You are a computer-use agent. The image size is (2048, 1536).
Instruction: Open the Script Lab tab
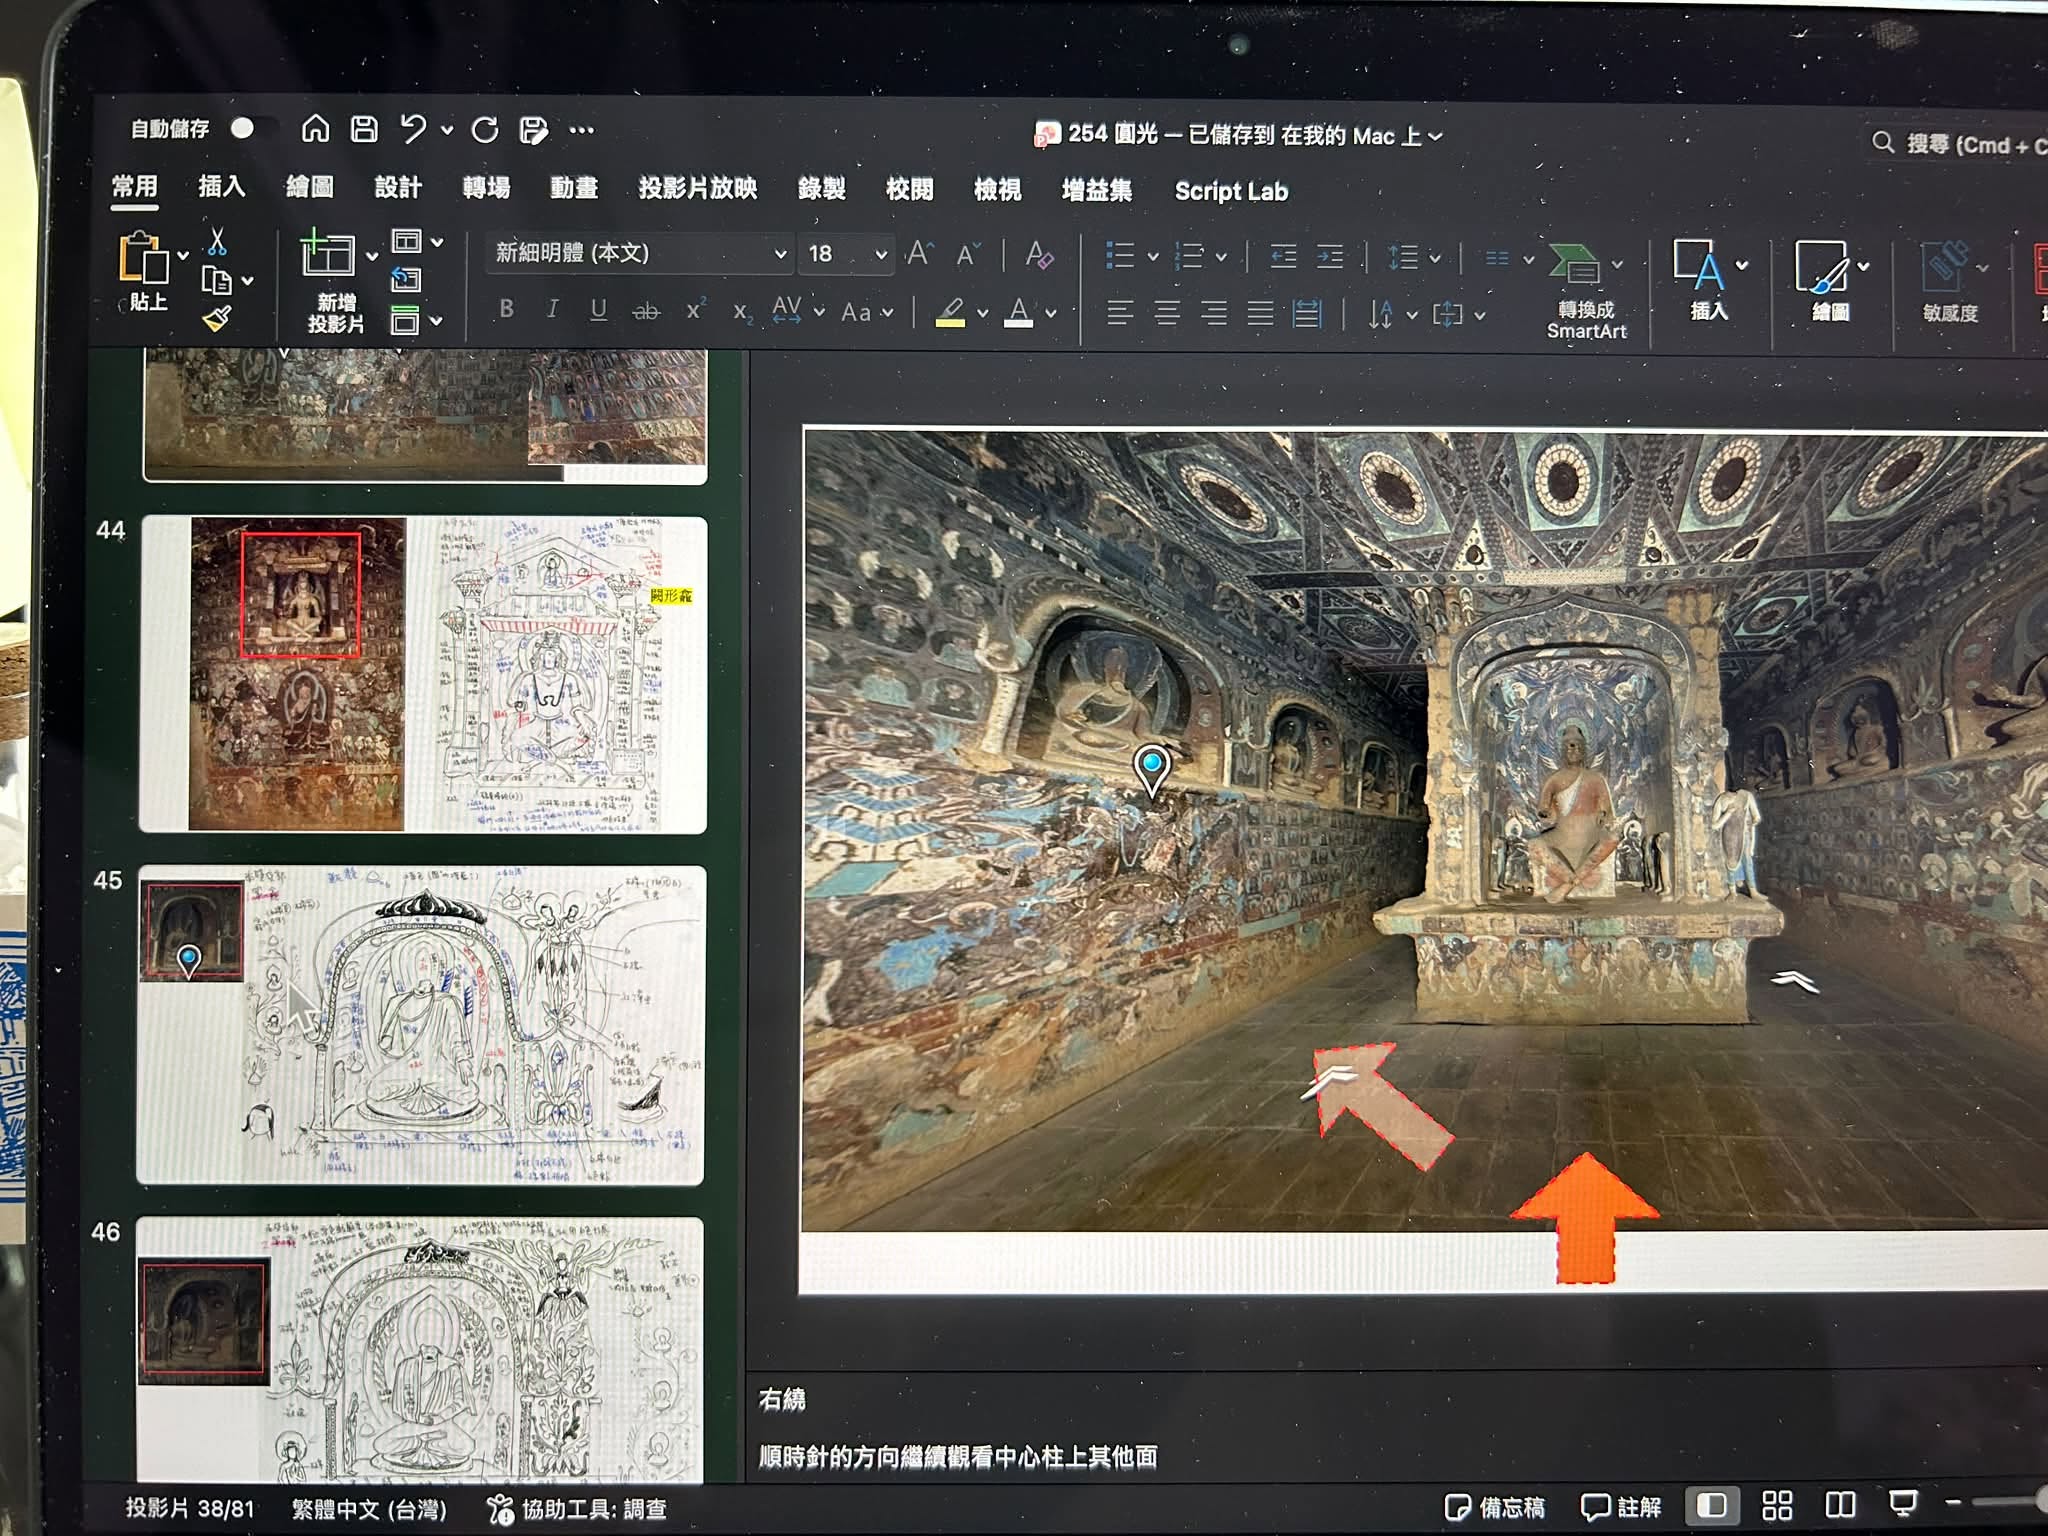click(x=1231, y=192)
